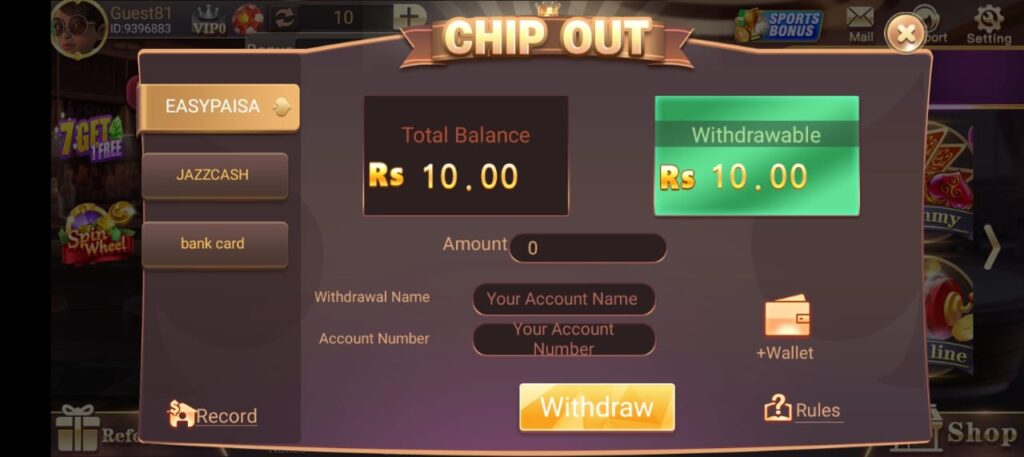This screenshot has width=1024, height=457.
Task: Open the Spin Wheel promotion
Action: tap(97, 234)
